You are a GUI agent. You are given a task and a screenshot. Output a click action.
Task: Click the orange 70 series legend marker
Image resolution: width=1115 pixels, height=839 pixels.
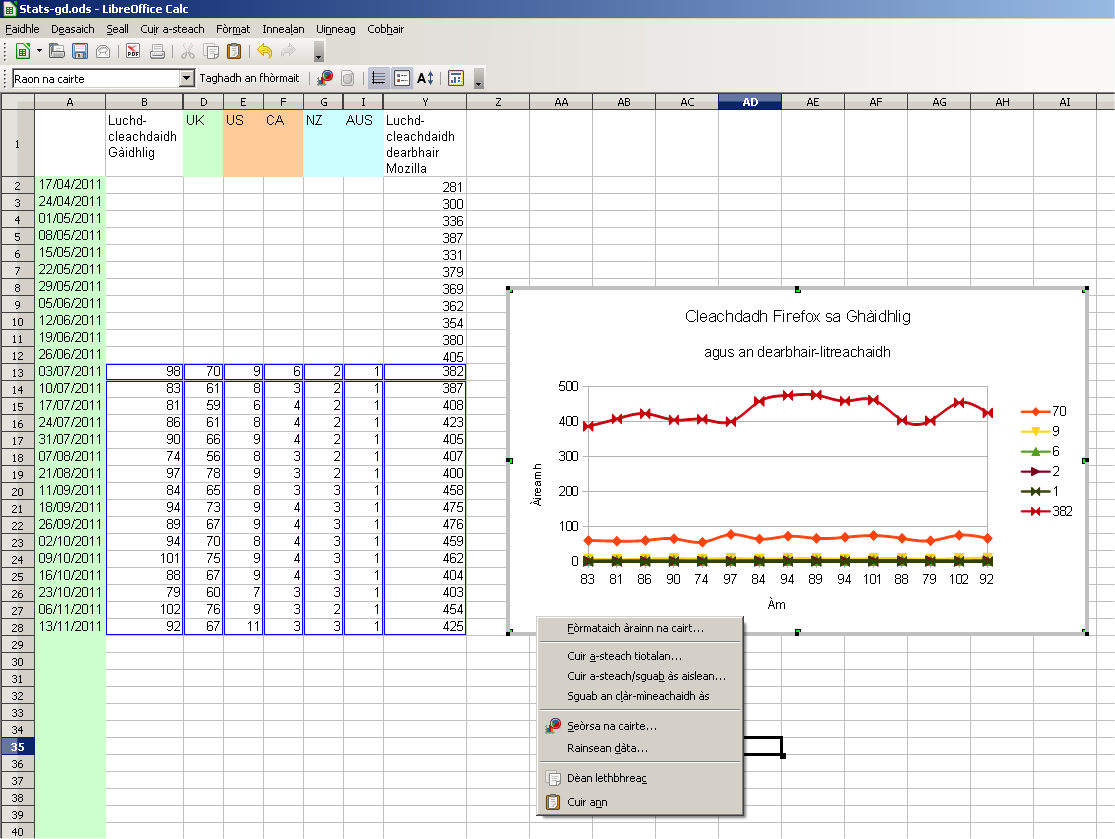[x=1035, y=411]
